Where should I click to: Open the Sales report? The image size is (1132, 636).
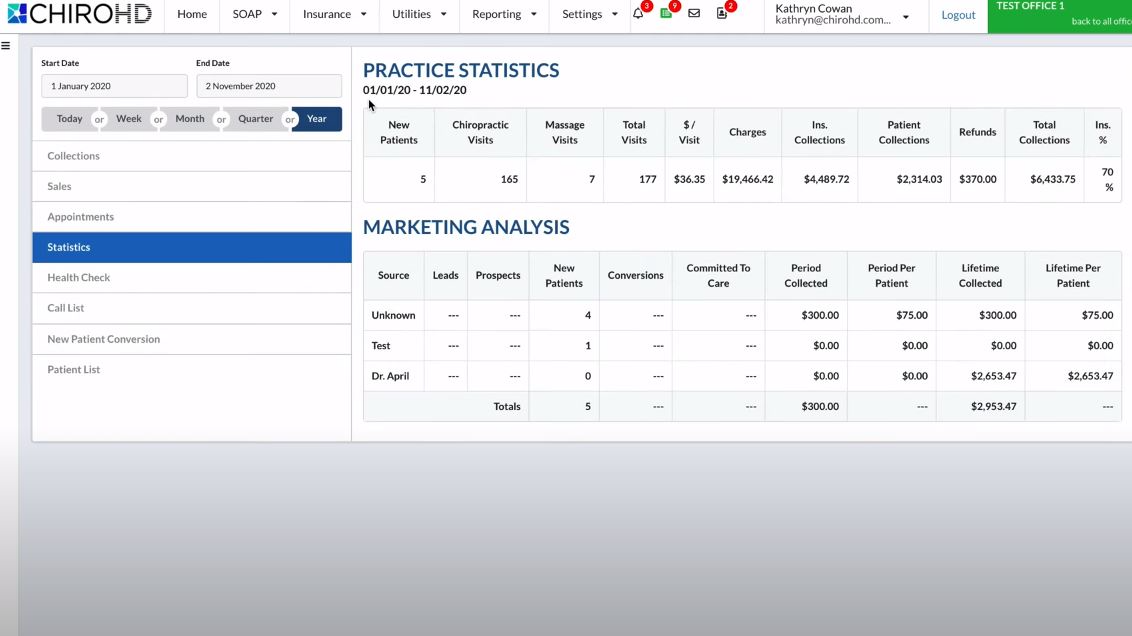tap(192, 186)
